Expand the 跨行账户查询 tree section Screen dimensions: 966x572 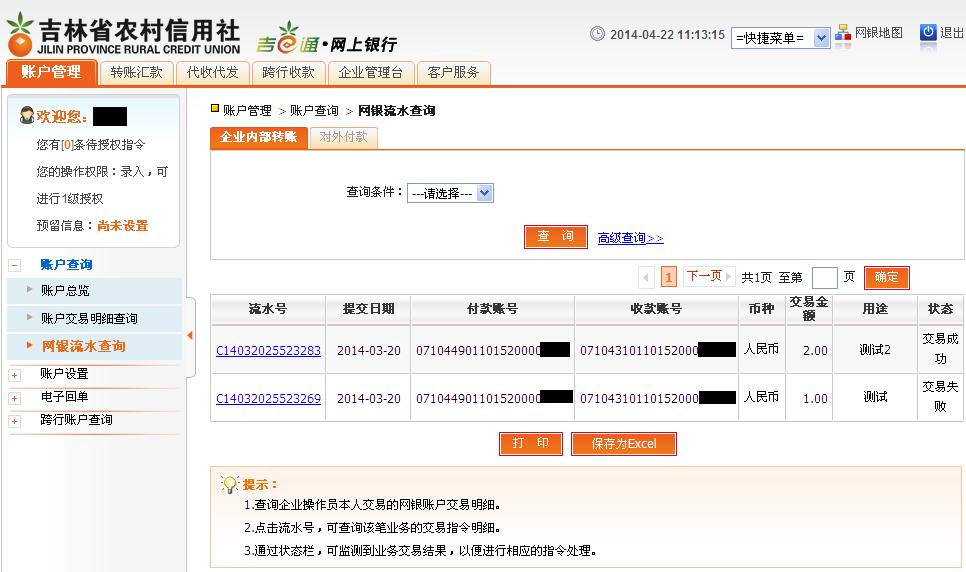tap(15, 422)
